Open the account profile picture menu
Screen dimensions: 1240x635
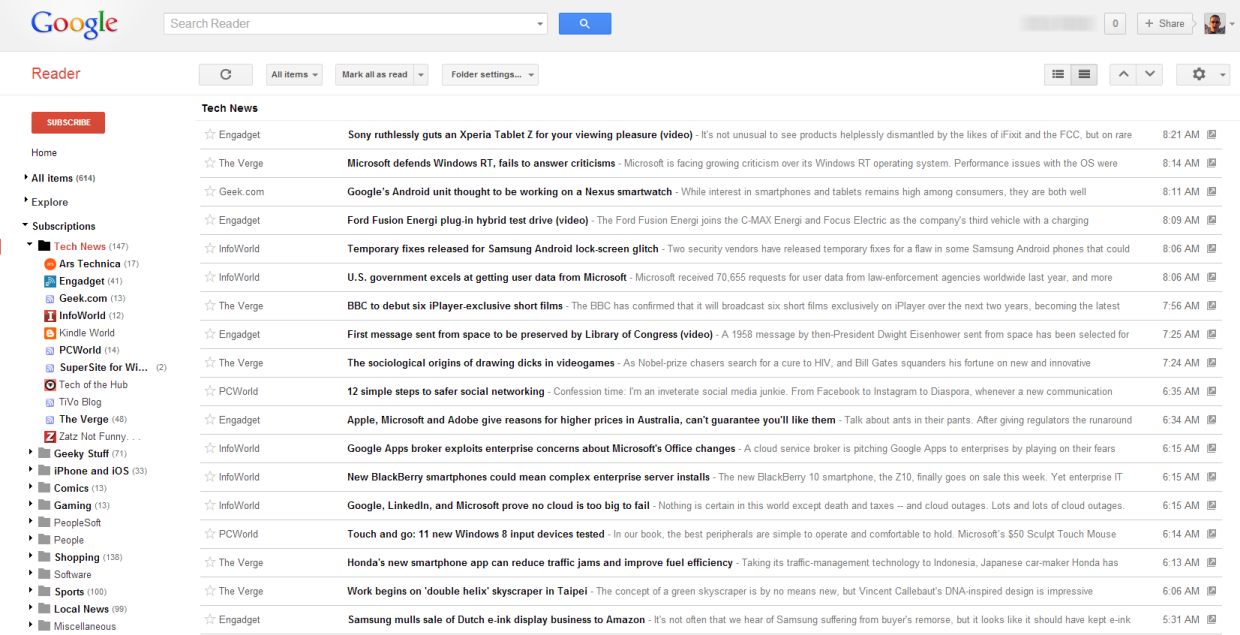click(1214, 23)
